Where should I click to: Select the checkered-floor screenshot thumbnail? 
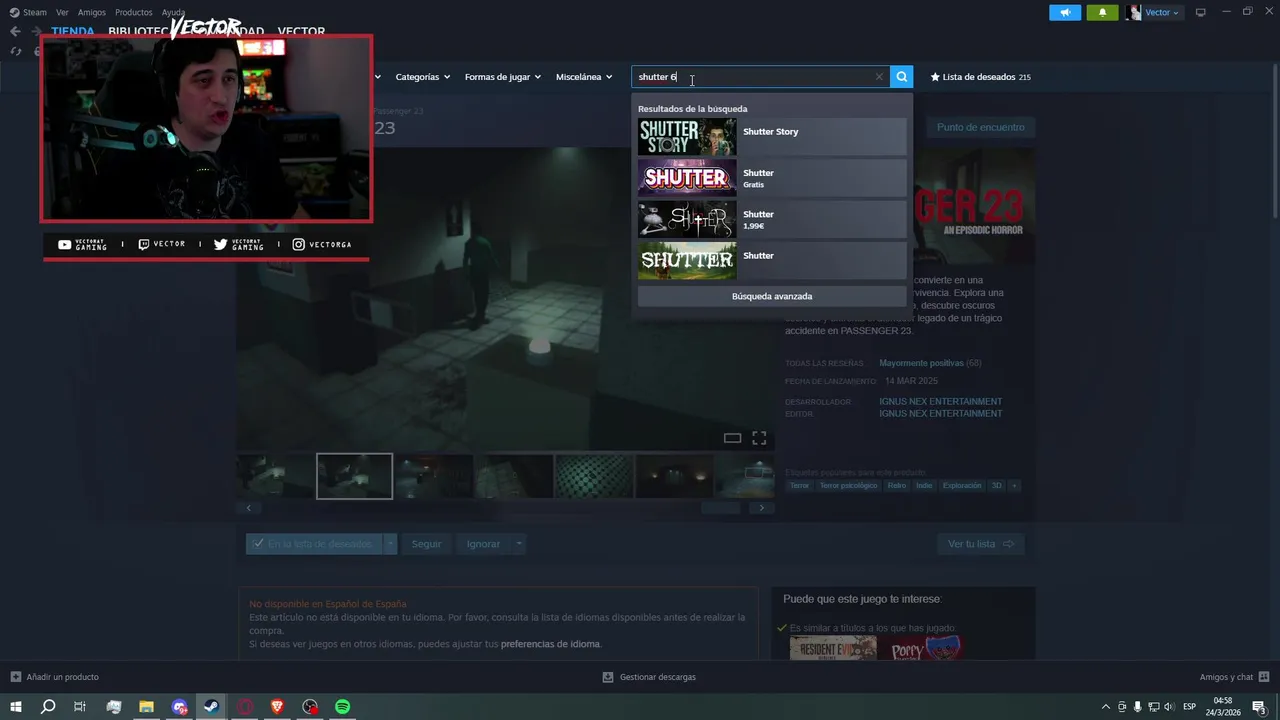594,476
